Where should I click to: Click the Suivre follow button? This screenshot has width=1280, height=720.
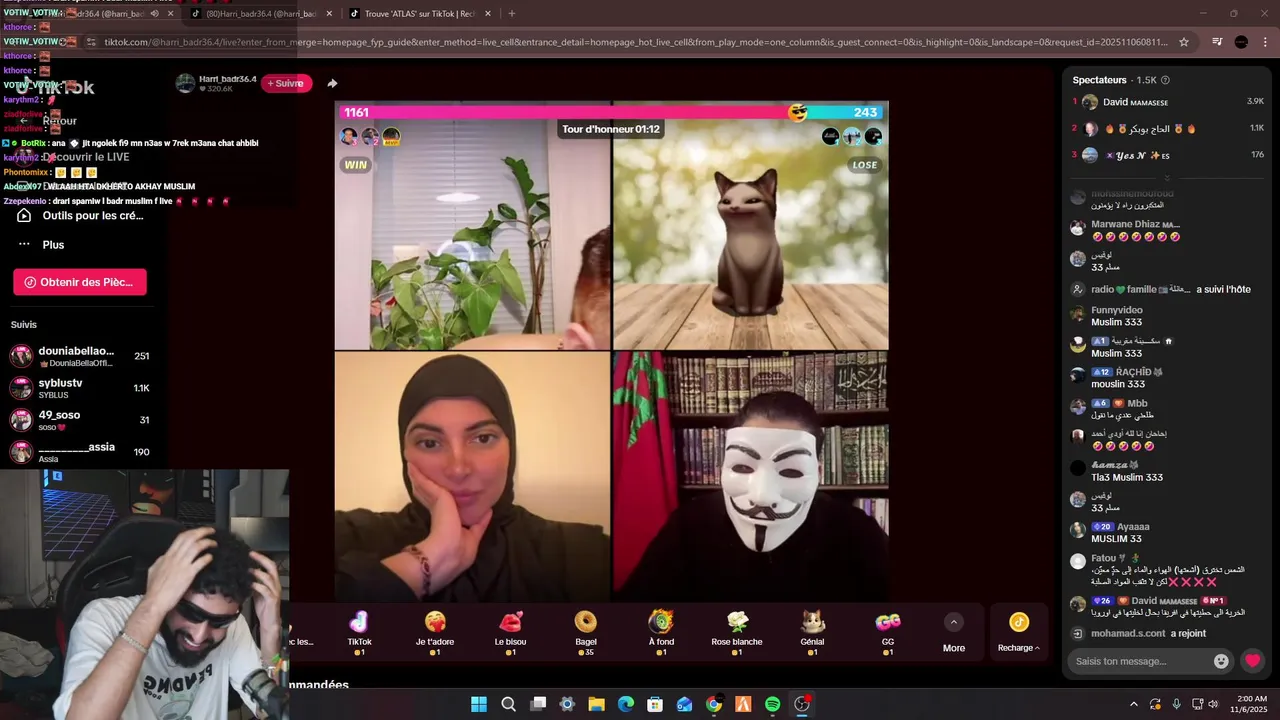tap(286, 83)
